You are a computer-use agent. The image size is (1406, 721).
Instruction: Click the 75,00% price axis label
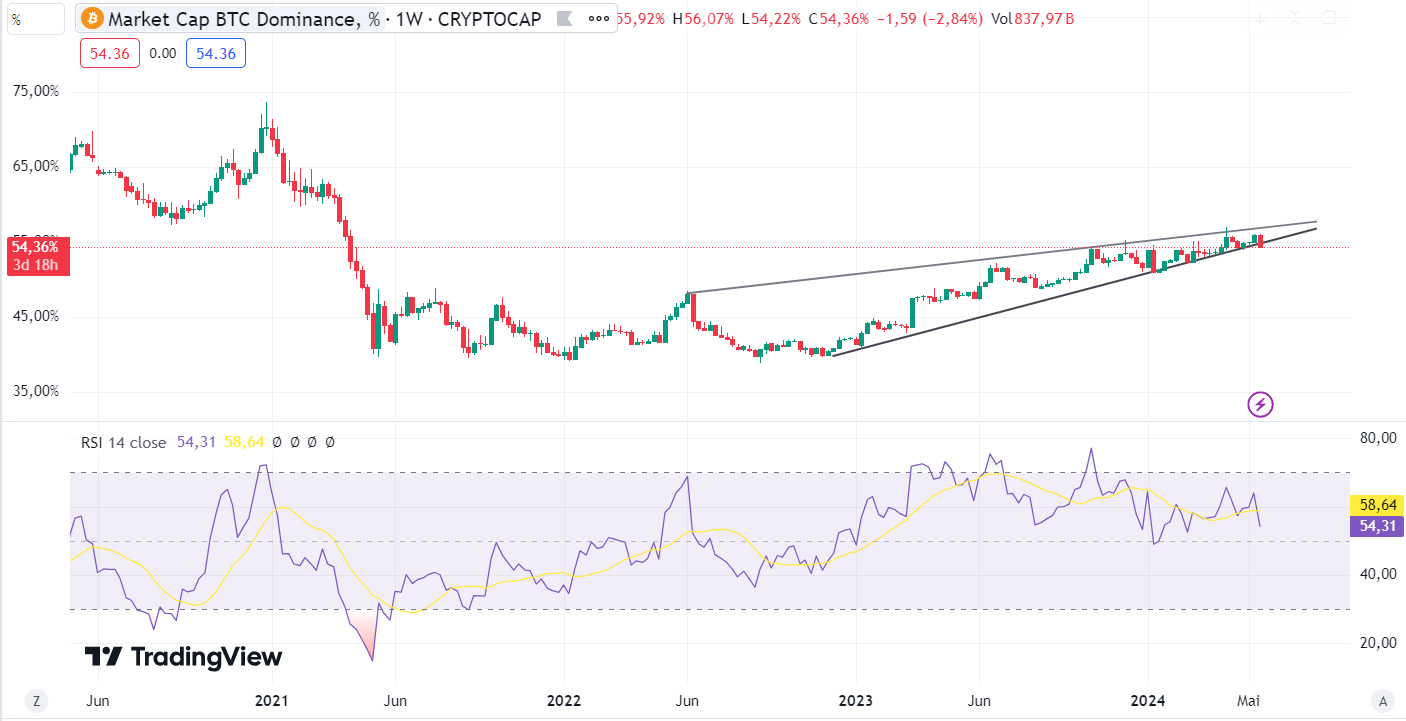click(x=36, y=91)
